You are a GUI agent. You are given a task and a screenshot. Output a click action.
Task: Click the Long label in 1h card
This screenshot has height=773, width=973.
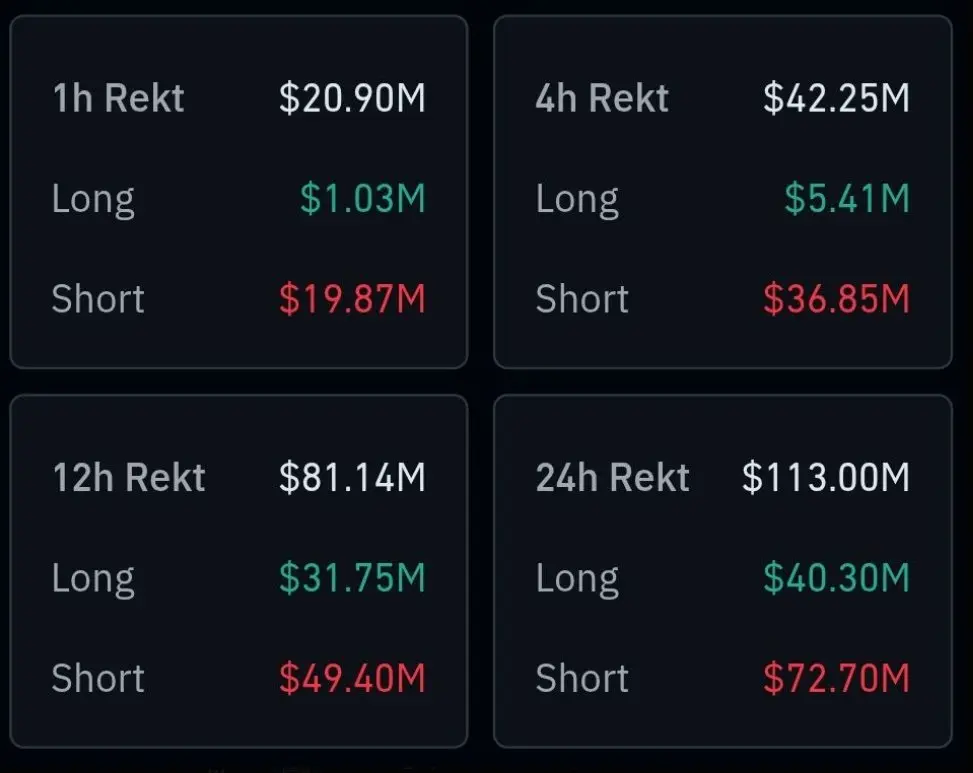93,201
